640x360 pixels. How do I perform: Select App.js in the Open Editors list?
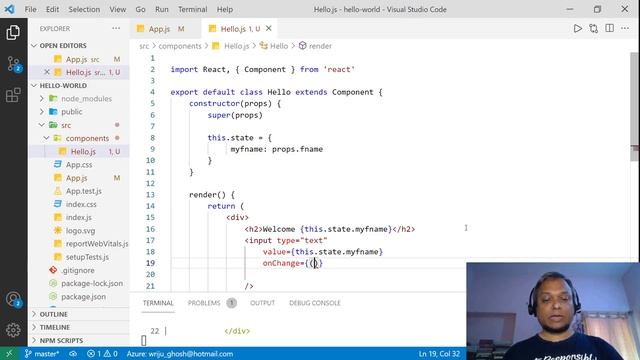[76, 59]
